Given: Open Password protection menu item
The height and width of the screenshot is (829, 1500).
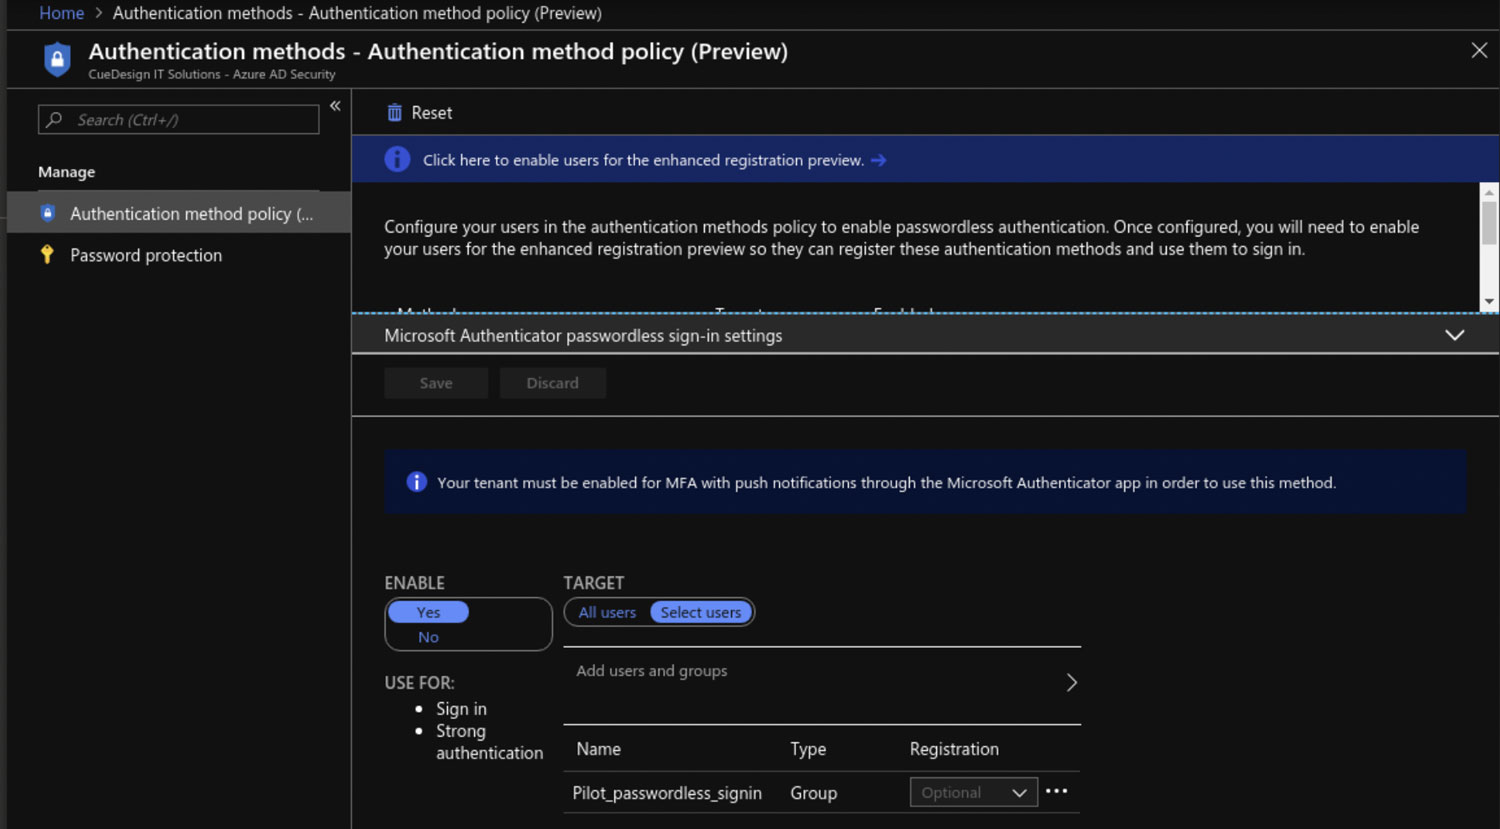Looking at the screenshot, I should pyautogui.click(x=146, y=255).
